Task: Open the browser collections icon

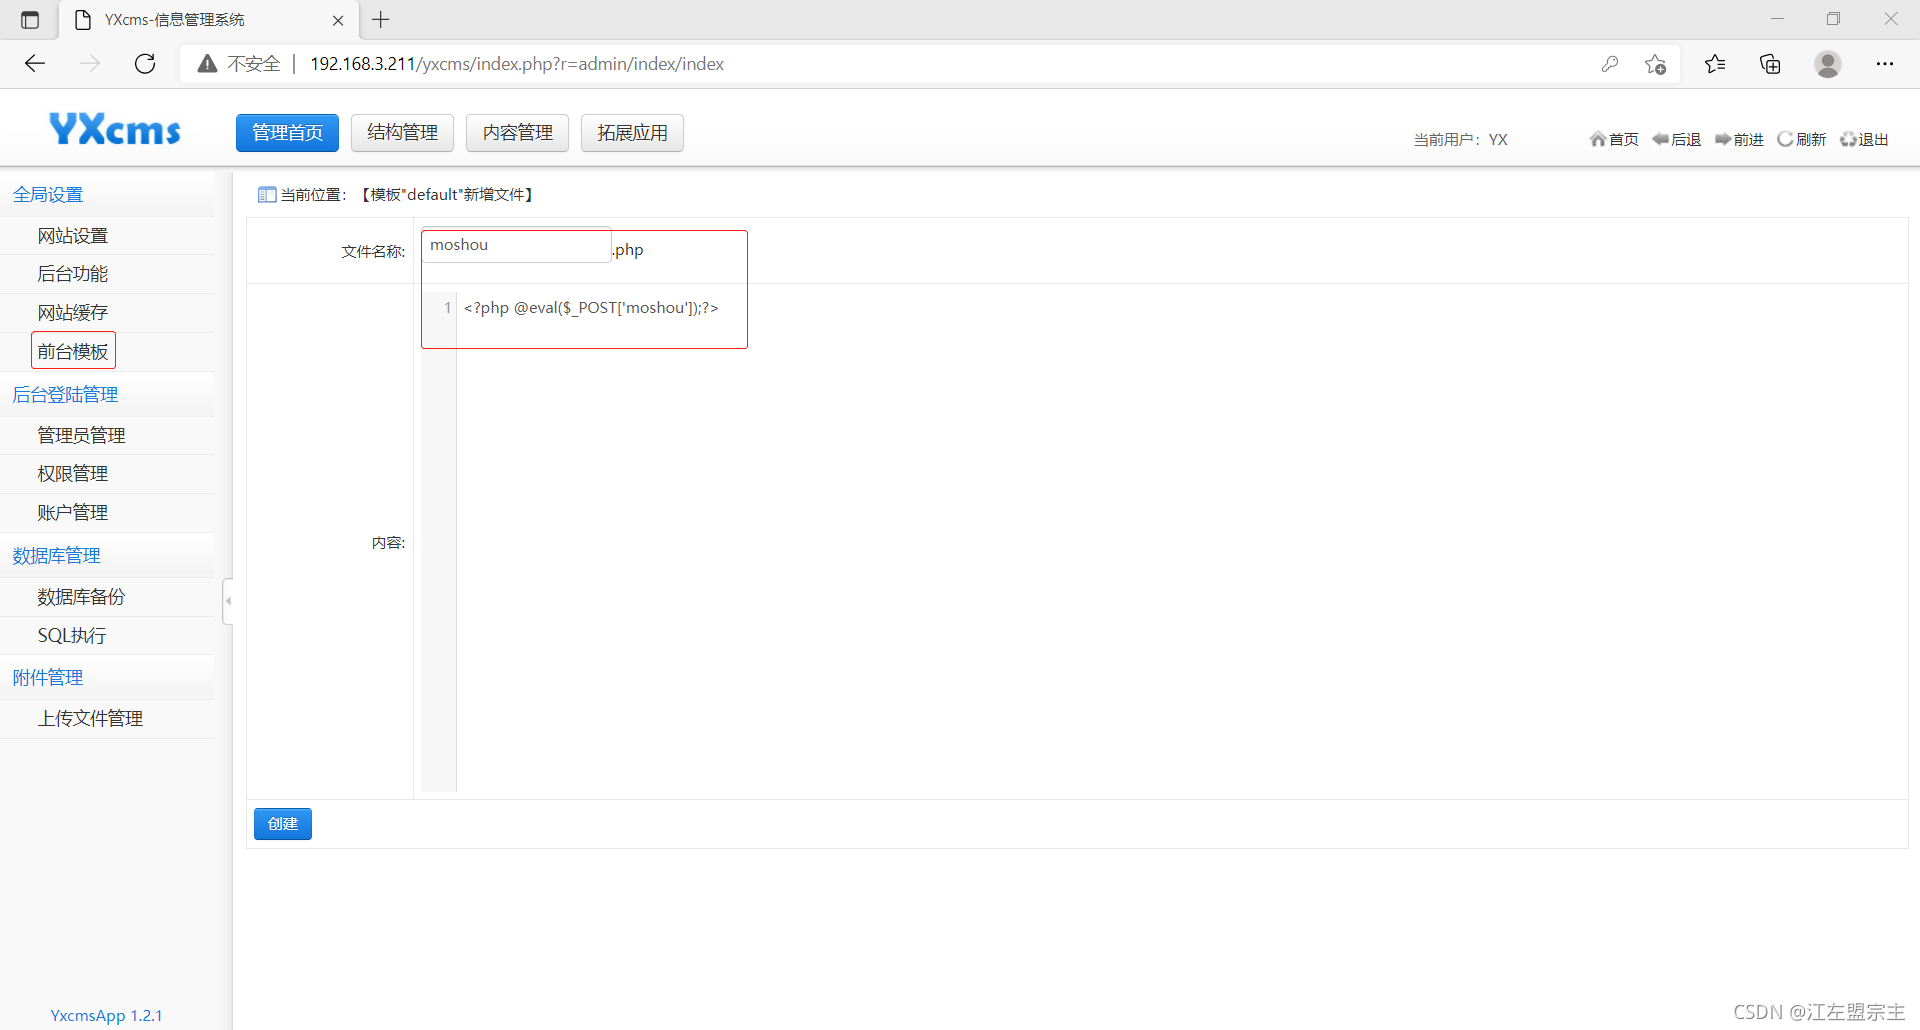Action: click(x=1770, y=64)
